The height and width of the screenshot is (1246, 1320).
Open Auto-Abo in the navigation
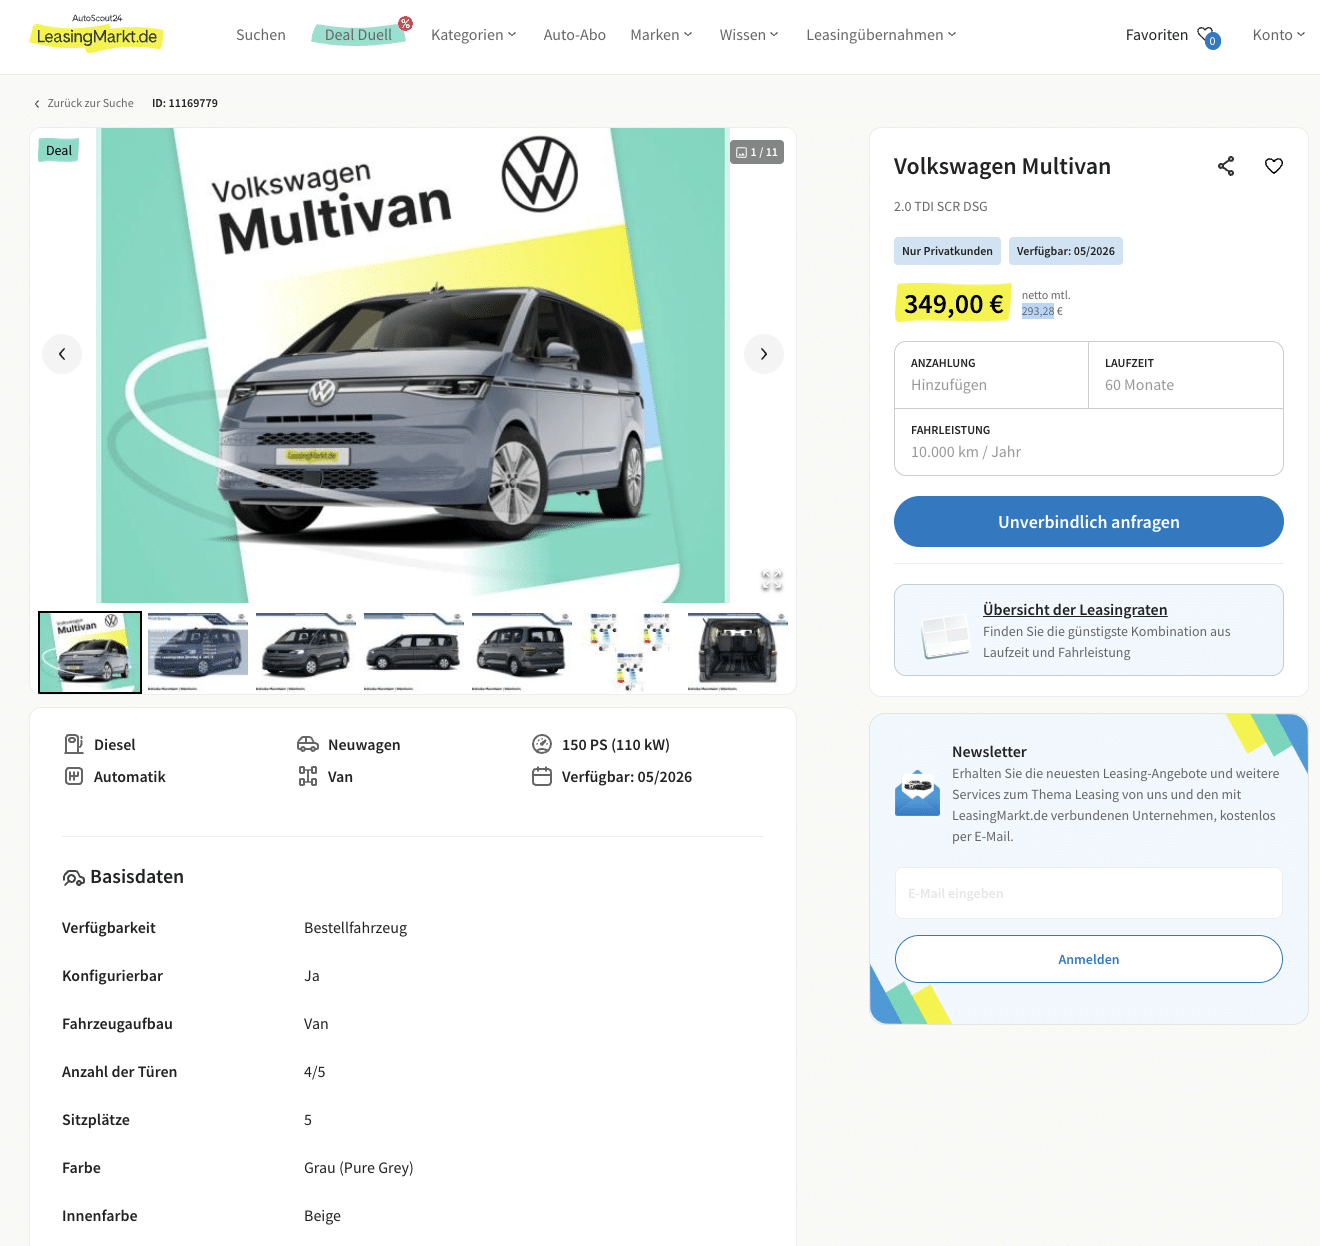(575, 35)
